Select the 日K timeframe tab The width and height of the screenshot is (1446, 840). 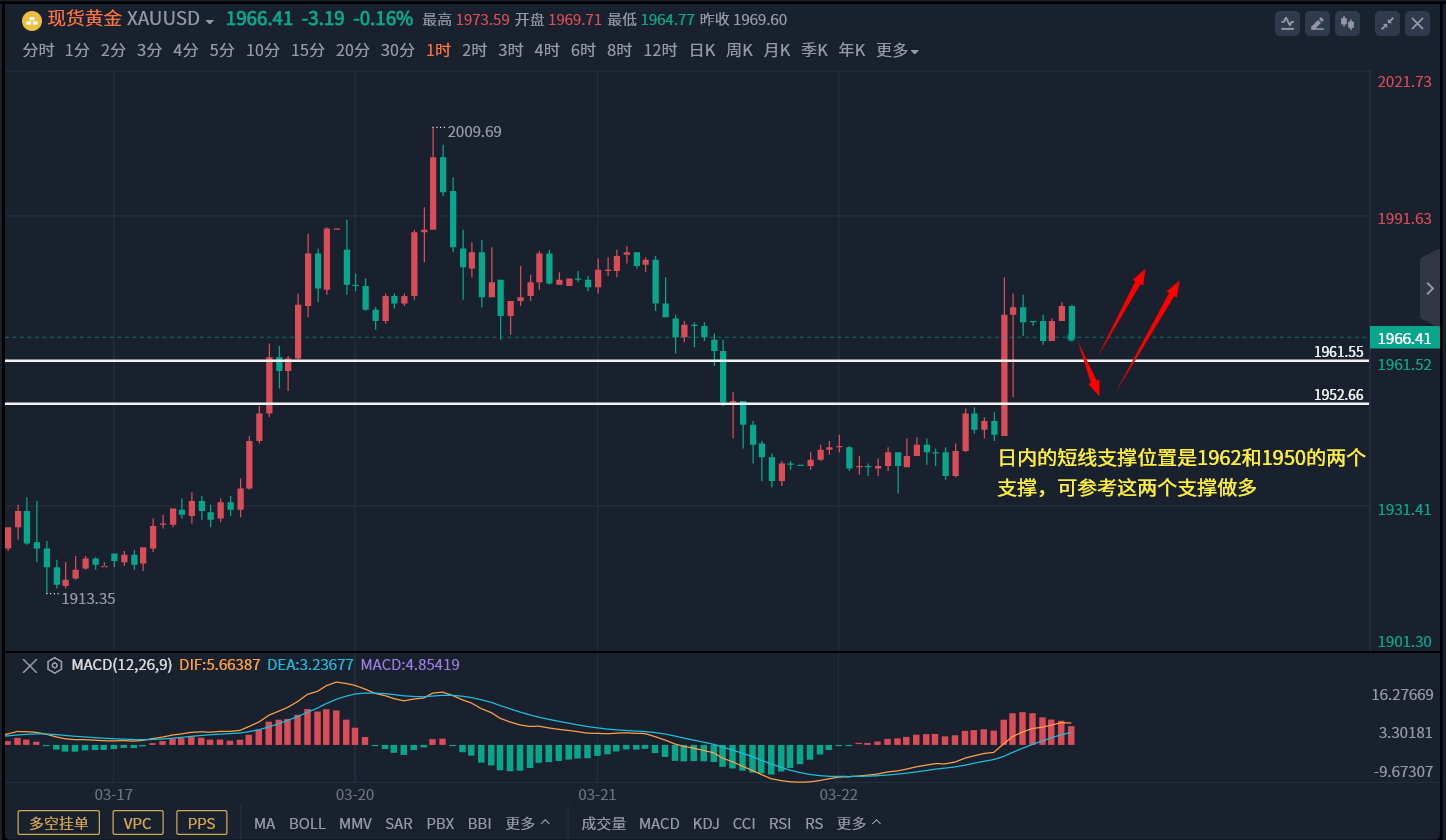pos(702,50)
